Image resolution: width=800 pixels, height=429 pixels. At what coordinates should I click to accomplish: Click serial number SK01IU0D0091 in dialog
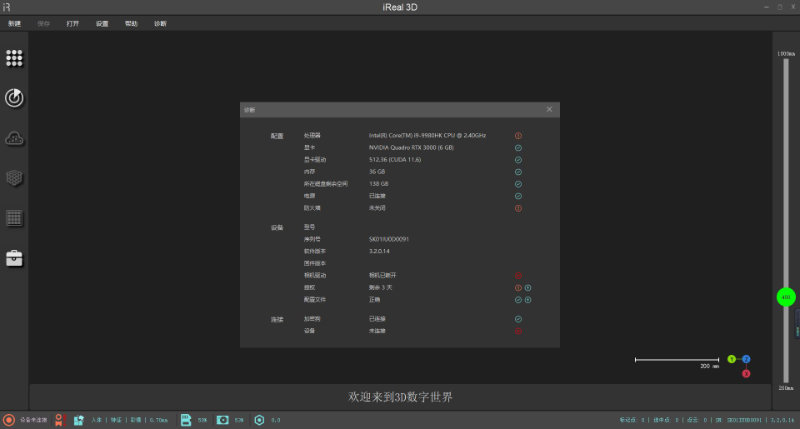(x=389, y=239)
